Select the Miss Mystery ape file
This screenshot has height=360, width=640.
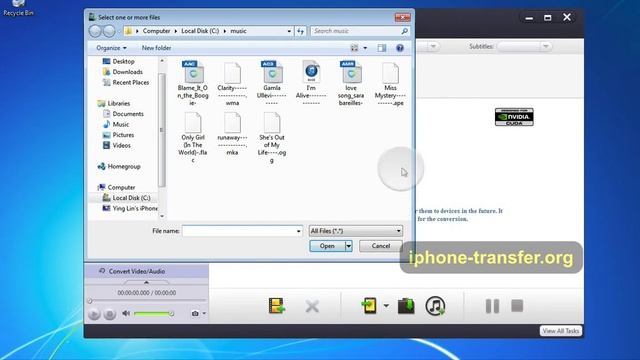tap(390, 83)
